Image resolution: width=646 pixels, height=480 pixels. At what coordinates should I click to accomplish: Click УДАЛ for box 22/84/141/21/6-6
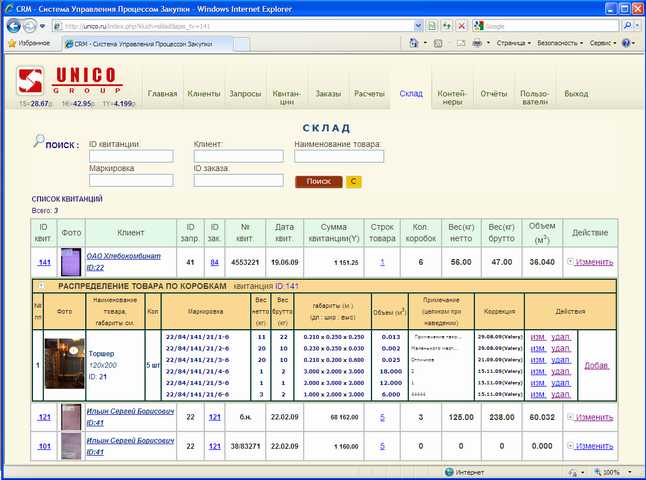561,395
